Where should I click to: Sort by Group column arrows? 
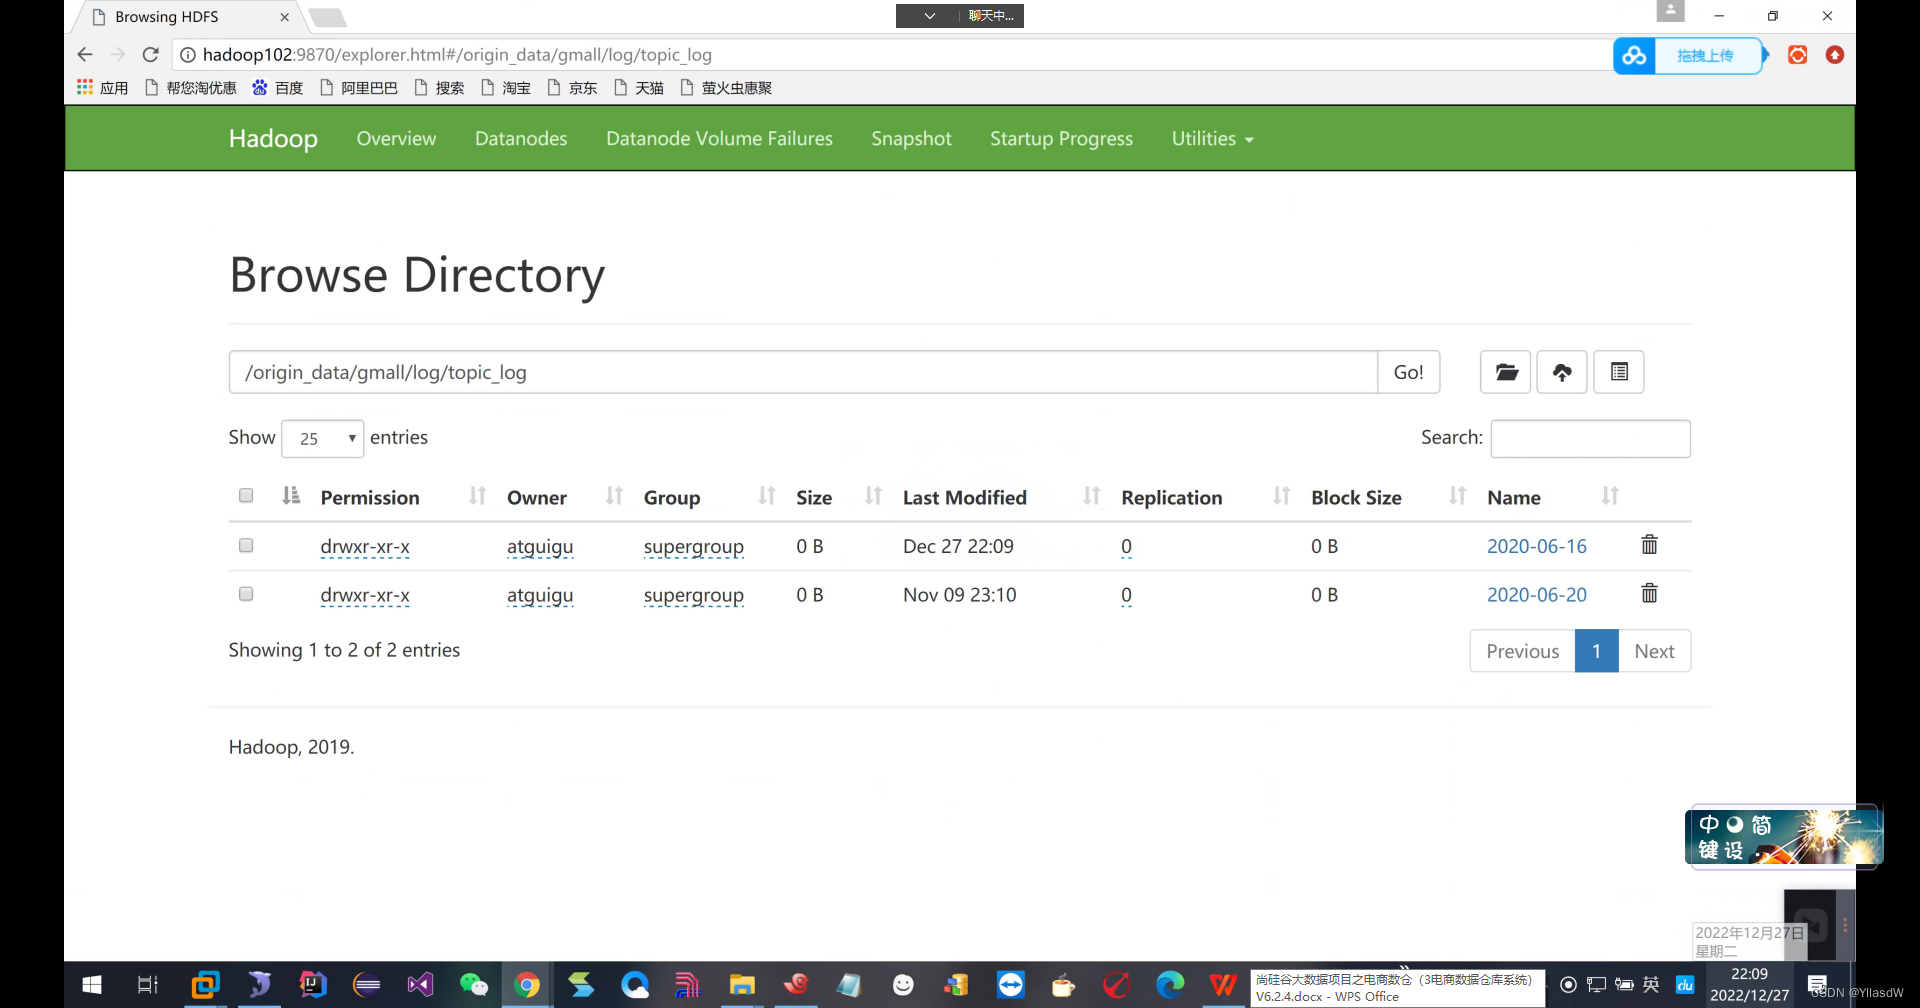[766, 496]
